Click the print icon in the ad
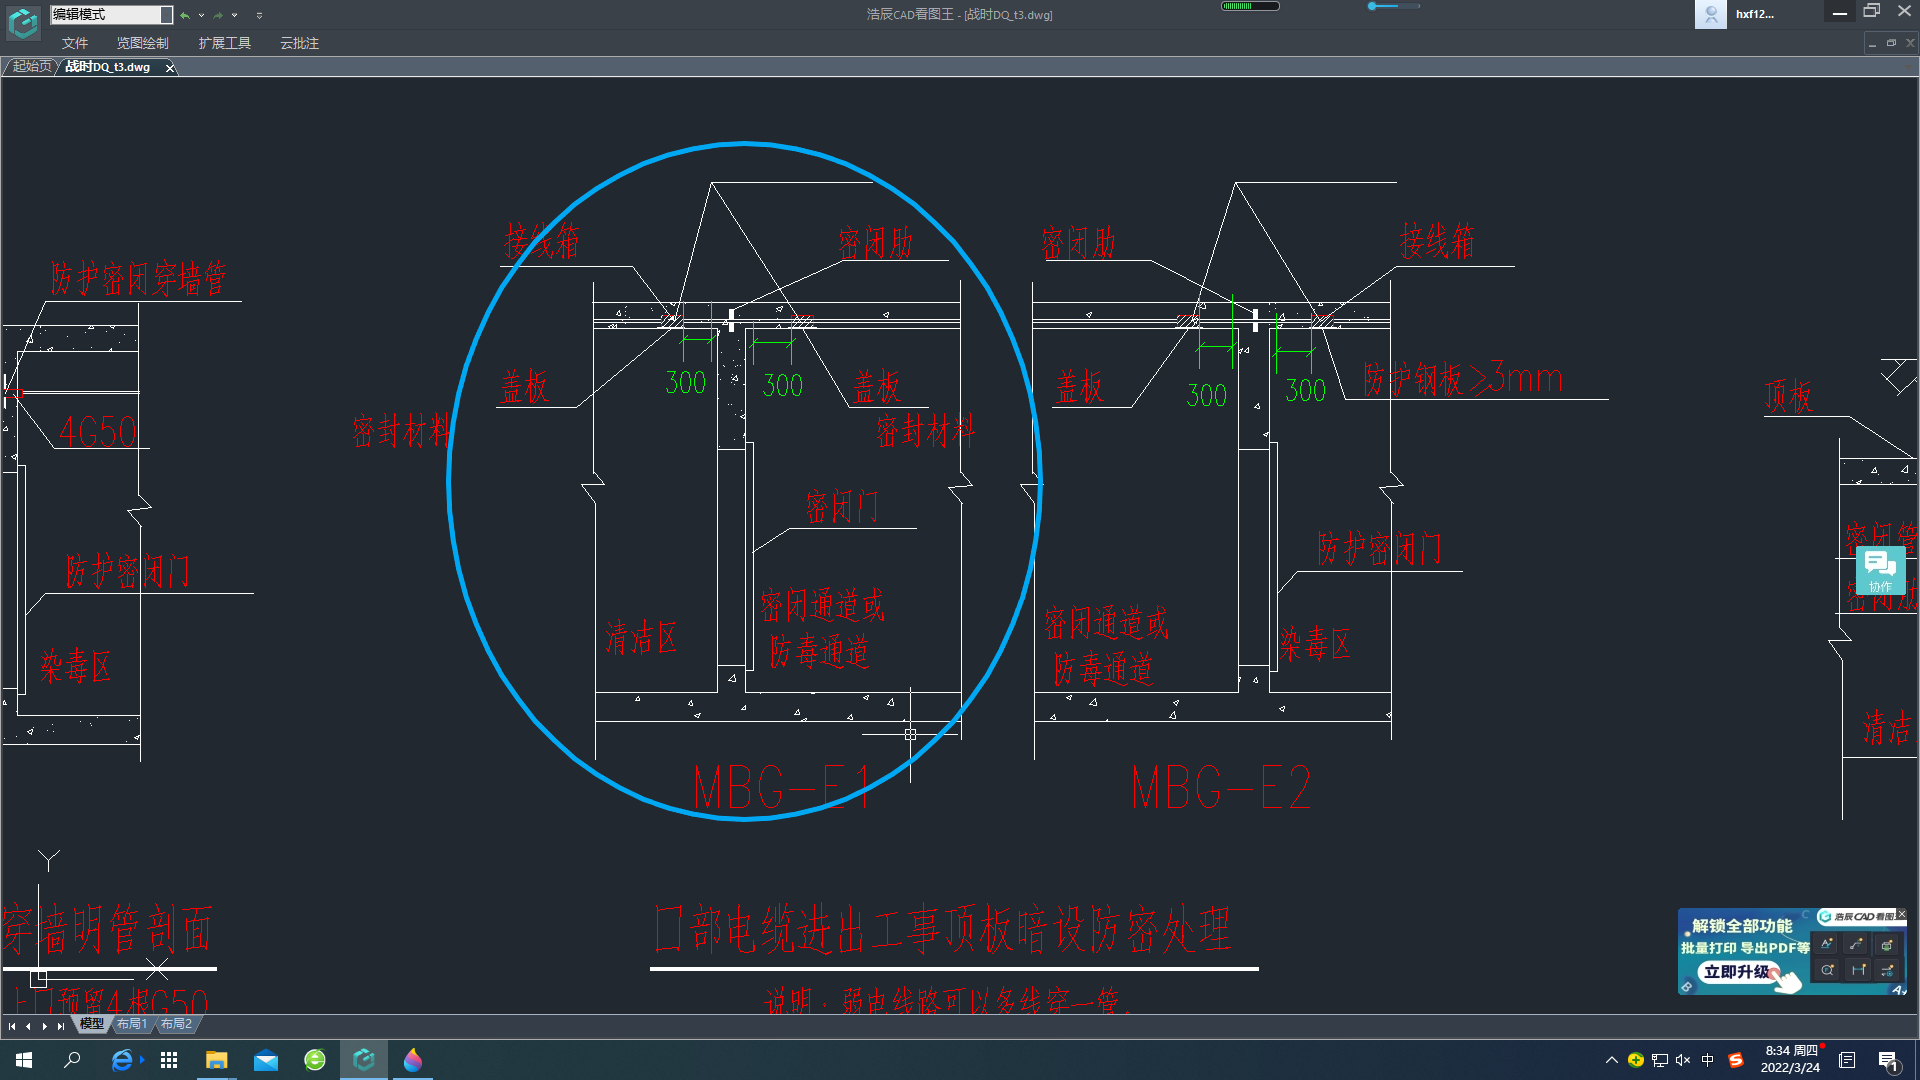1920x1080 pixels. pyautogui.click(x=1886, y=944)
